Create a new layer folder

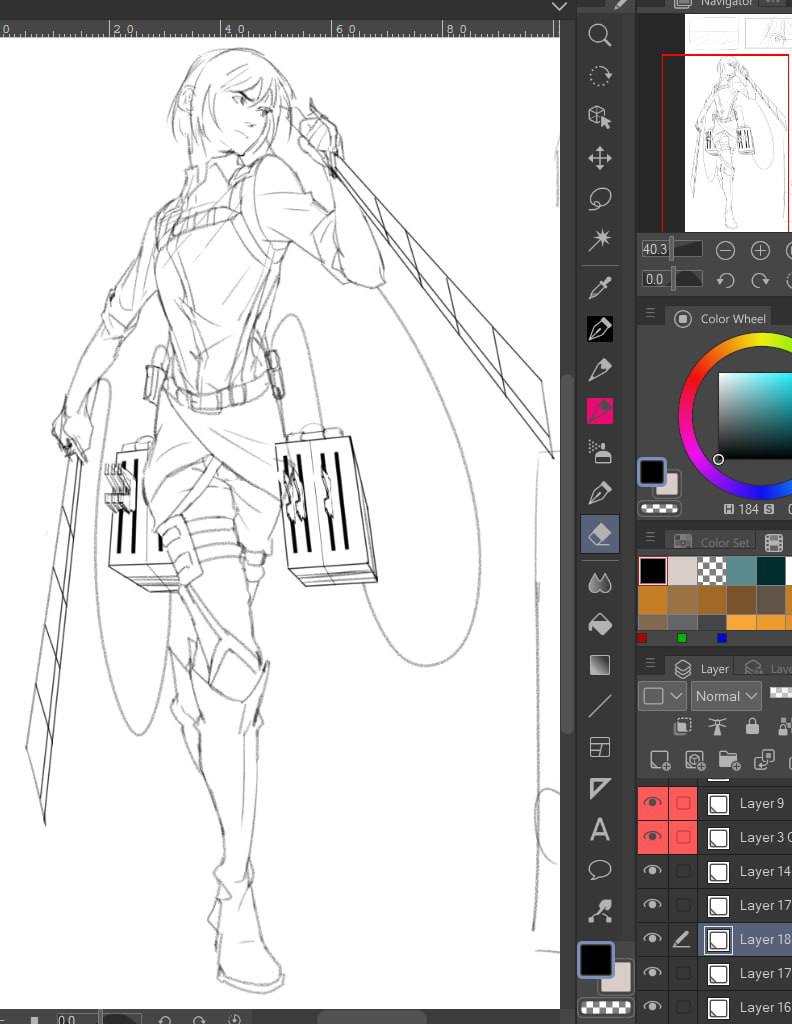coord(729,760)
